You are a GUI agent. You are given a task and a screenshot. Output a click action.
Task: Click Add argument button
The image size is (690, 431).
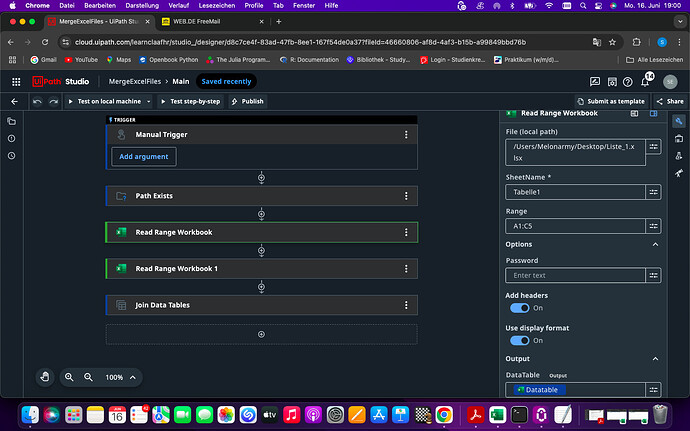pyautogui.click(x=143, y=157)
